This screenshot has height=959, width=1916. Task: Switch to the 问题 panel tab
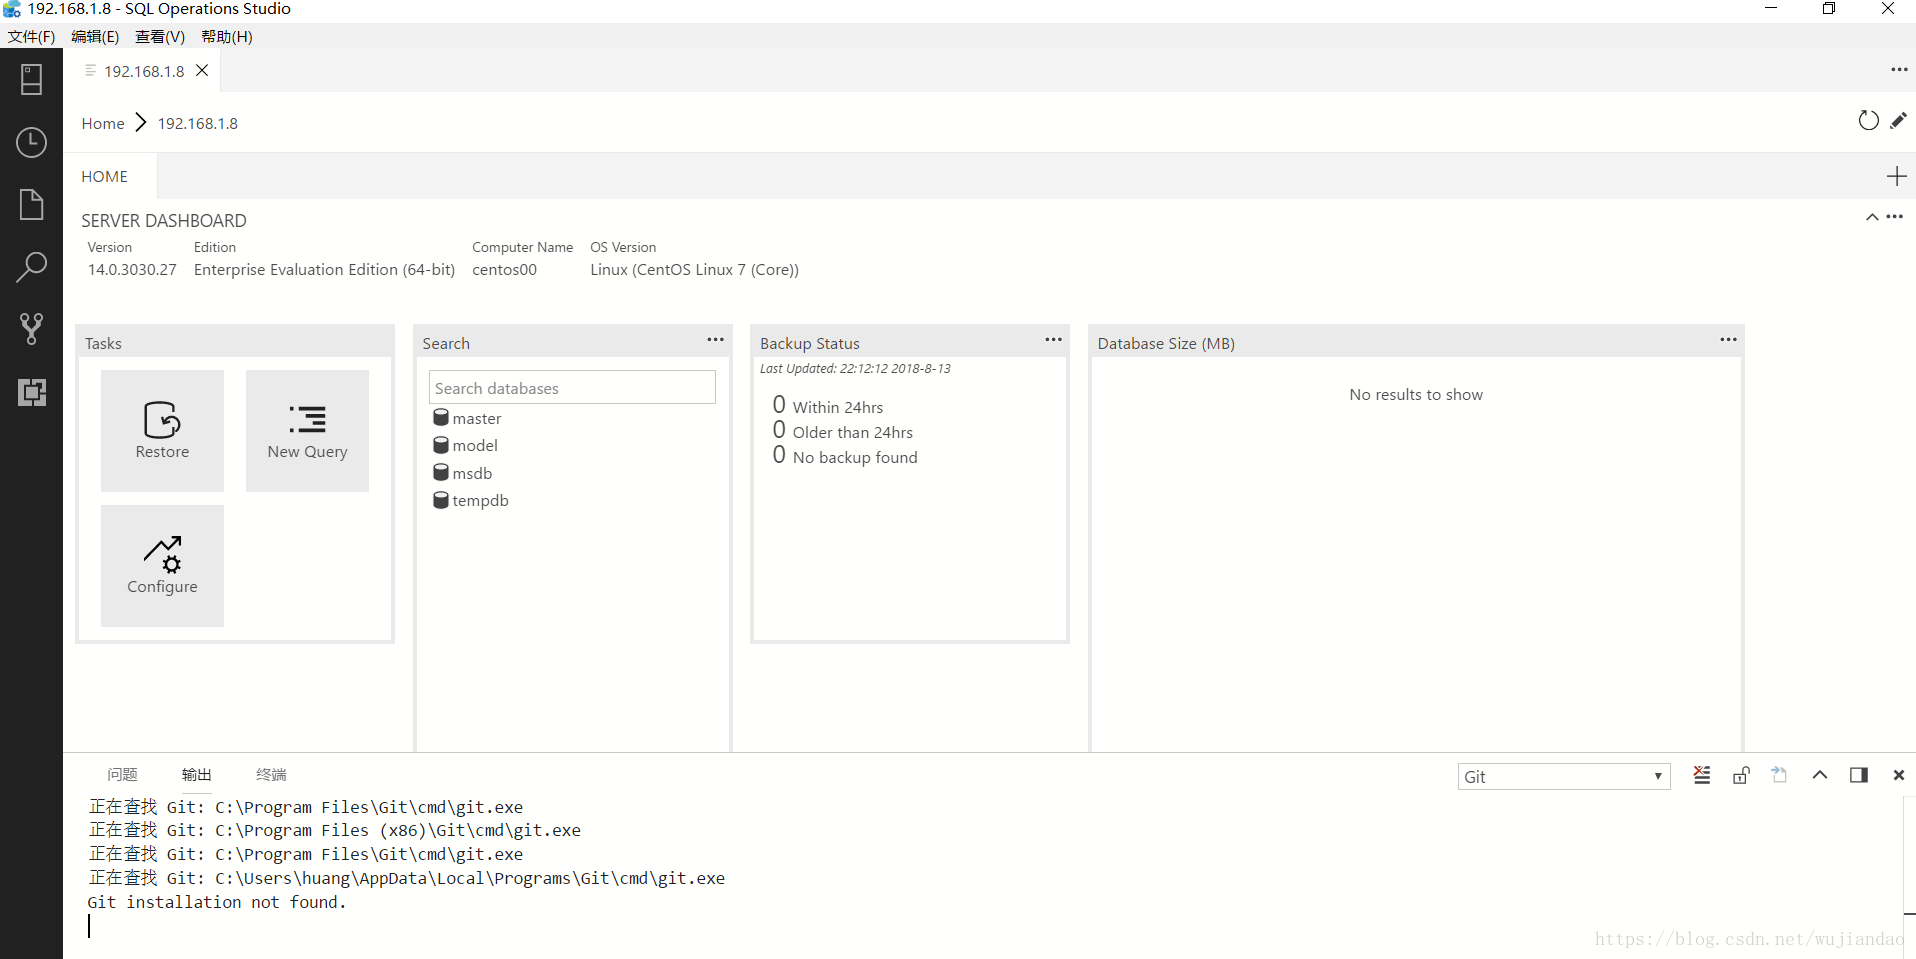122,775
